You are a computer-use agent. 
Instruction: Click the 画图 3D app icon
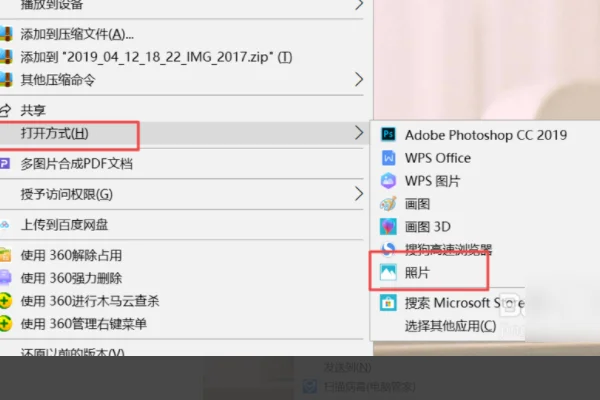point(388,227)
